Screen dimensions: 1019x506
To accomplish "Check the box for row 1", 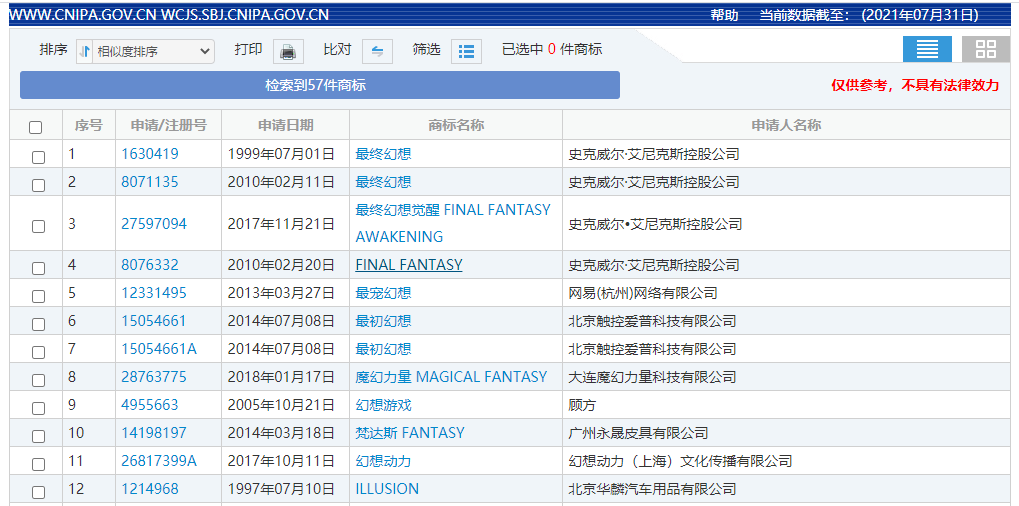I will (x=38, y=157).
